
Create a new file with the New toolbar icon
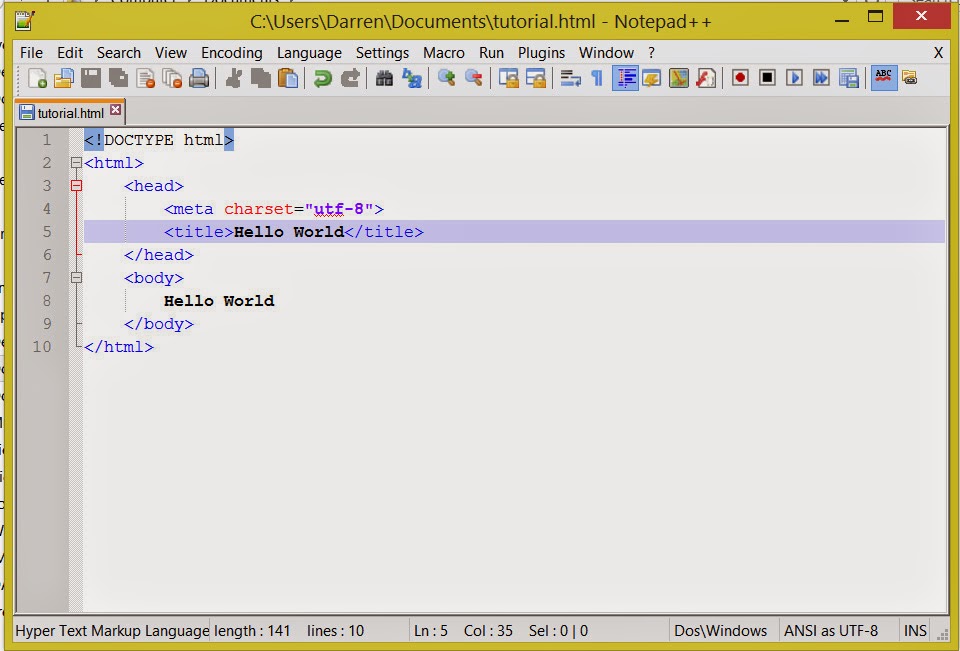tap(37, 78)
